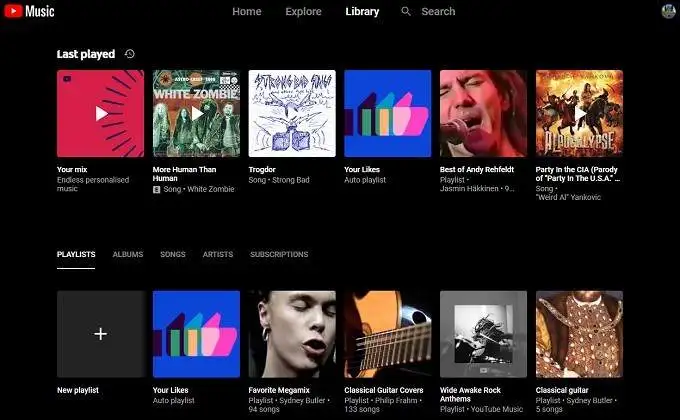Open the Philip Frahm creator link
This screenshot has height=420, width=680.
(396, 401)
